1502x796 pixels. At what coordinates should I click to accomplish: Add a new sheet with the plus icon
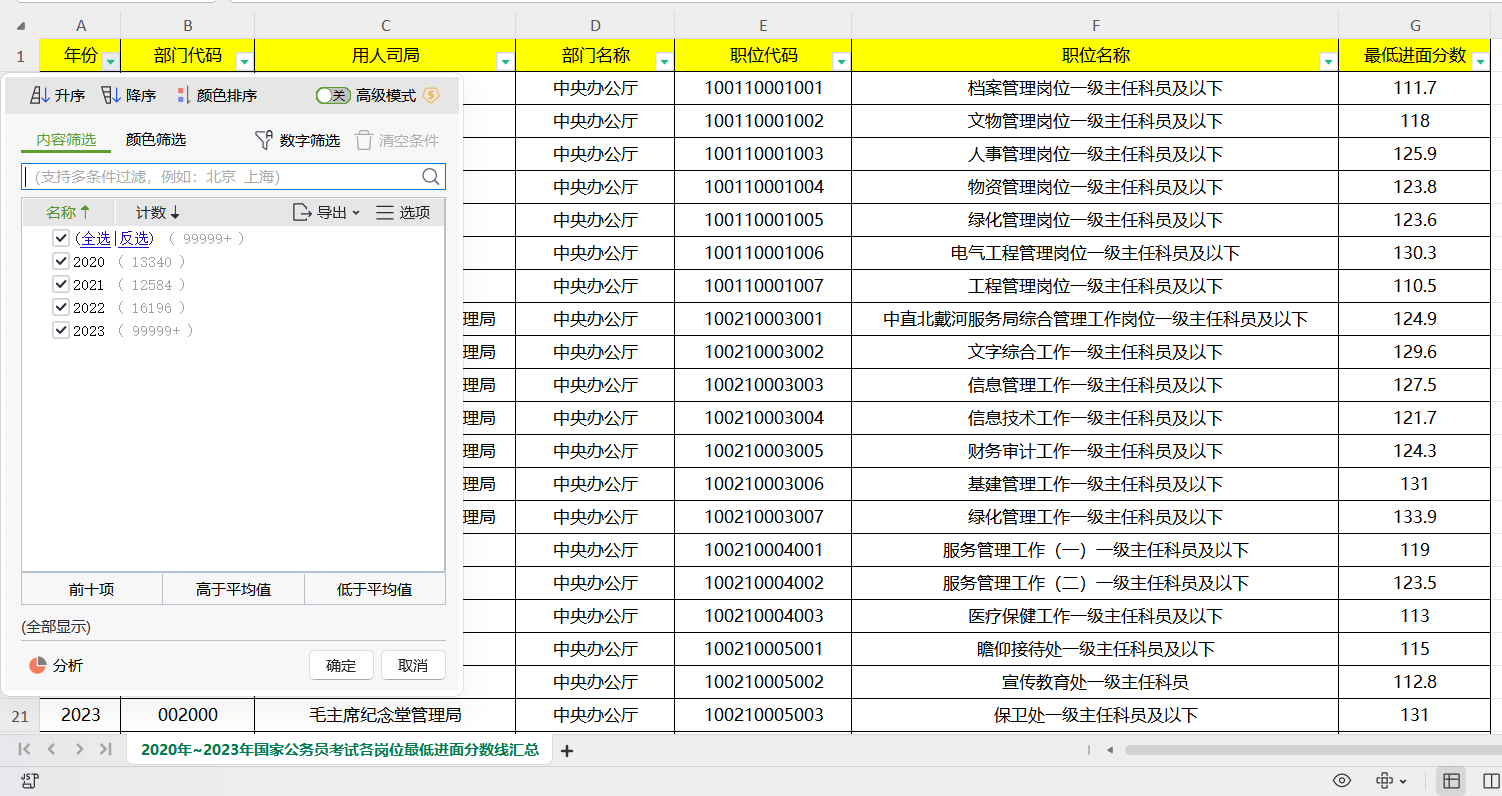pyautogui.click(x=567, y=751)
